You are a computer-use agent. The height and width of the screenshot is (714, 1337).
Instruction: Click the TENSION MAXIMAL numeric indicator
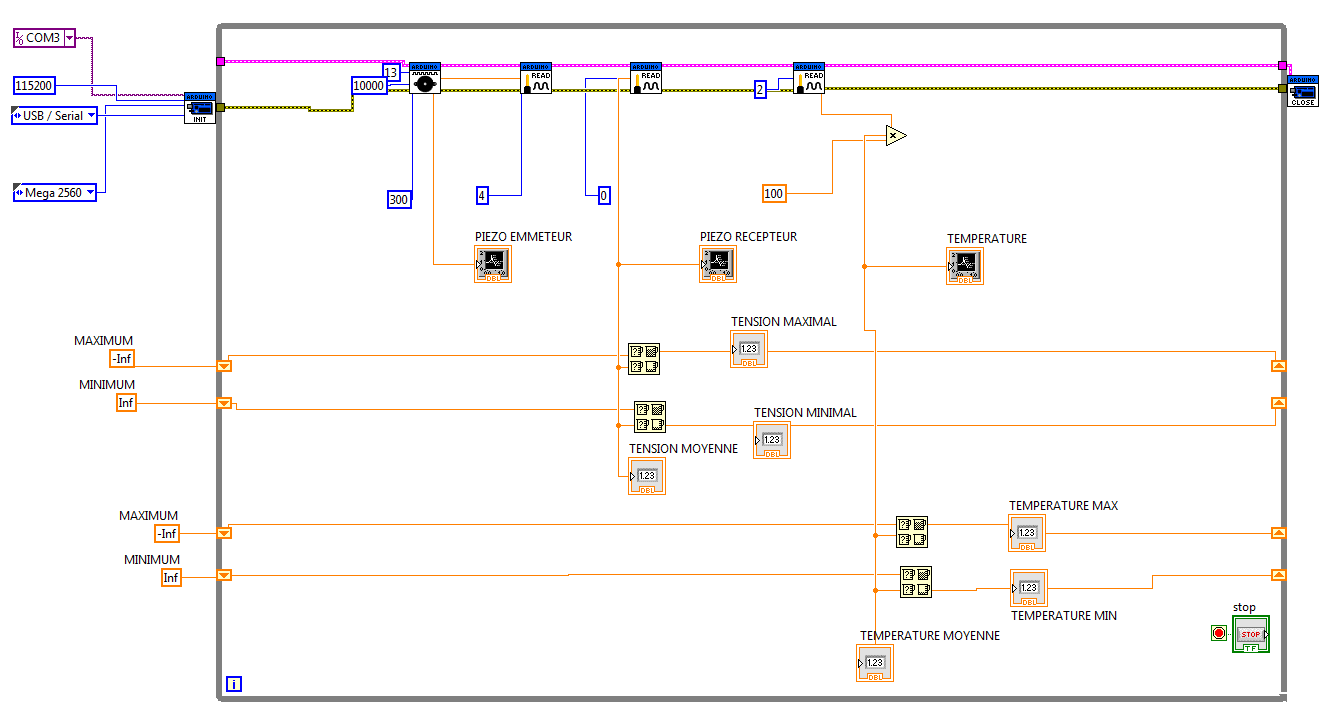[x=749, y=349]
